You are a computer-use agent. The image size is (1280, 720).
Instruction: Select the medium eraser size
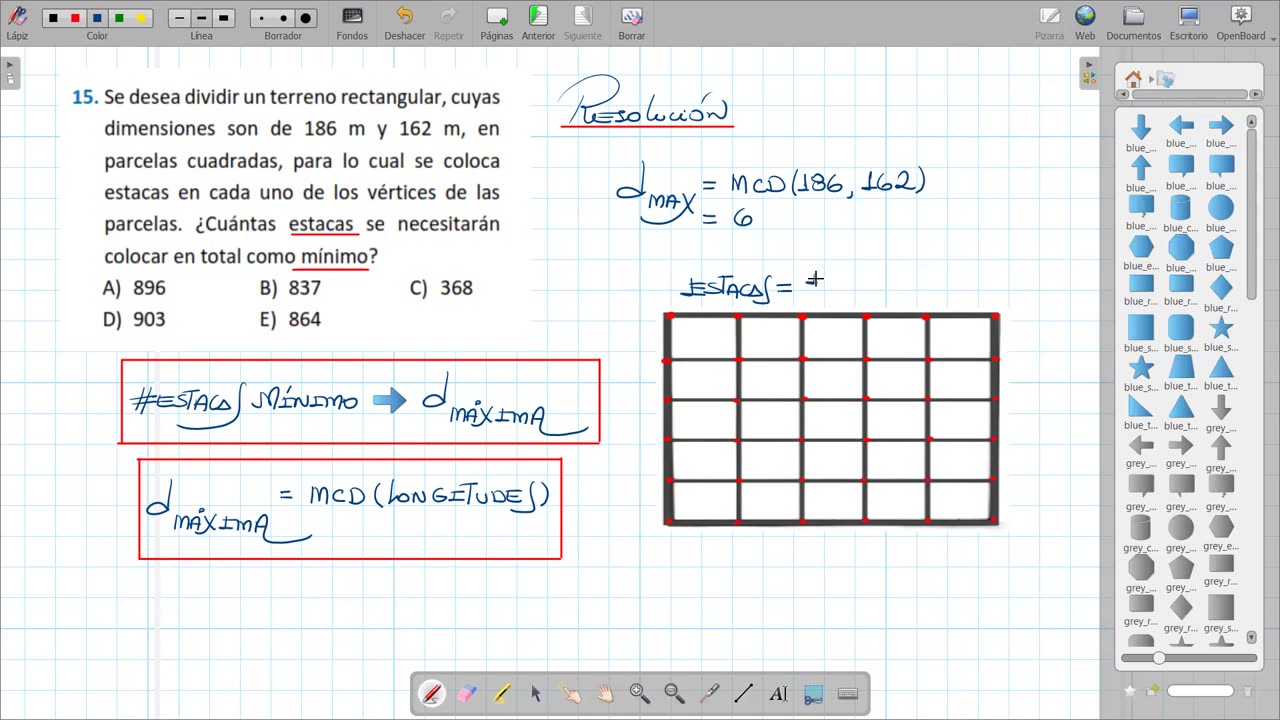point(283,18)
